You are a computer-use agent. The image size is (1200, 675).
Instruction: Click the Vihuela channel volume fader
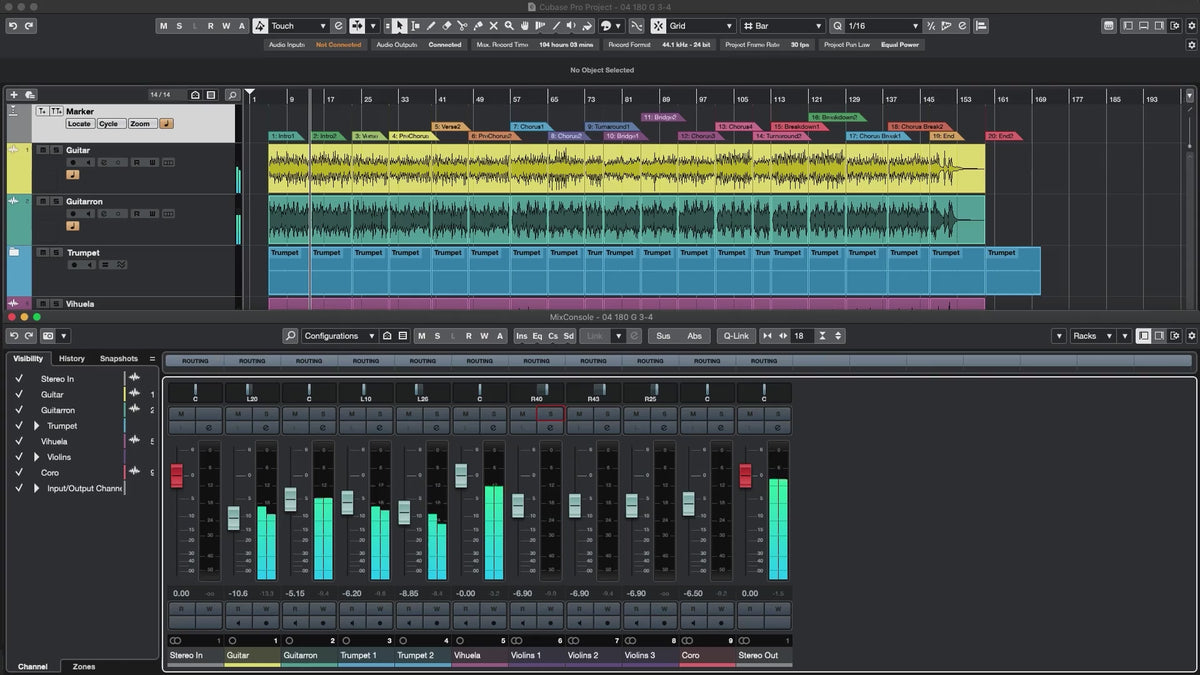[x=461, y=476]
